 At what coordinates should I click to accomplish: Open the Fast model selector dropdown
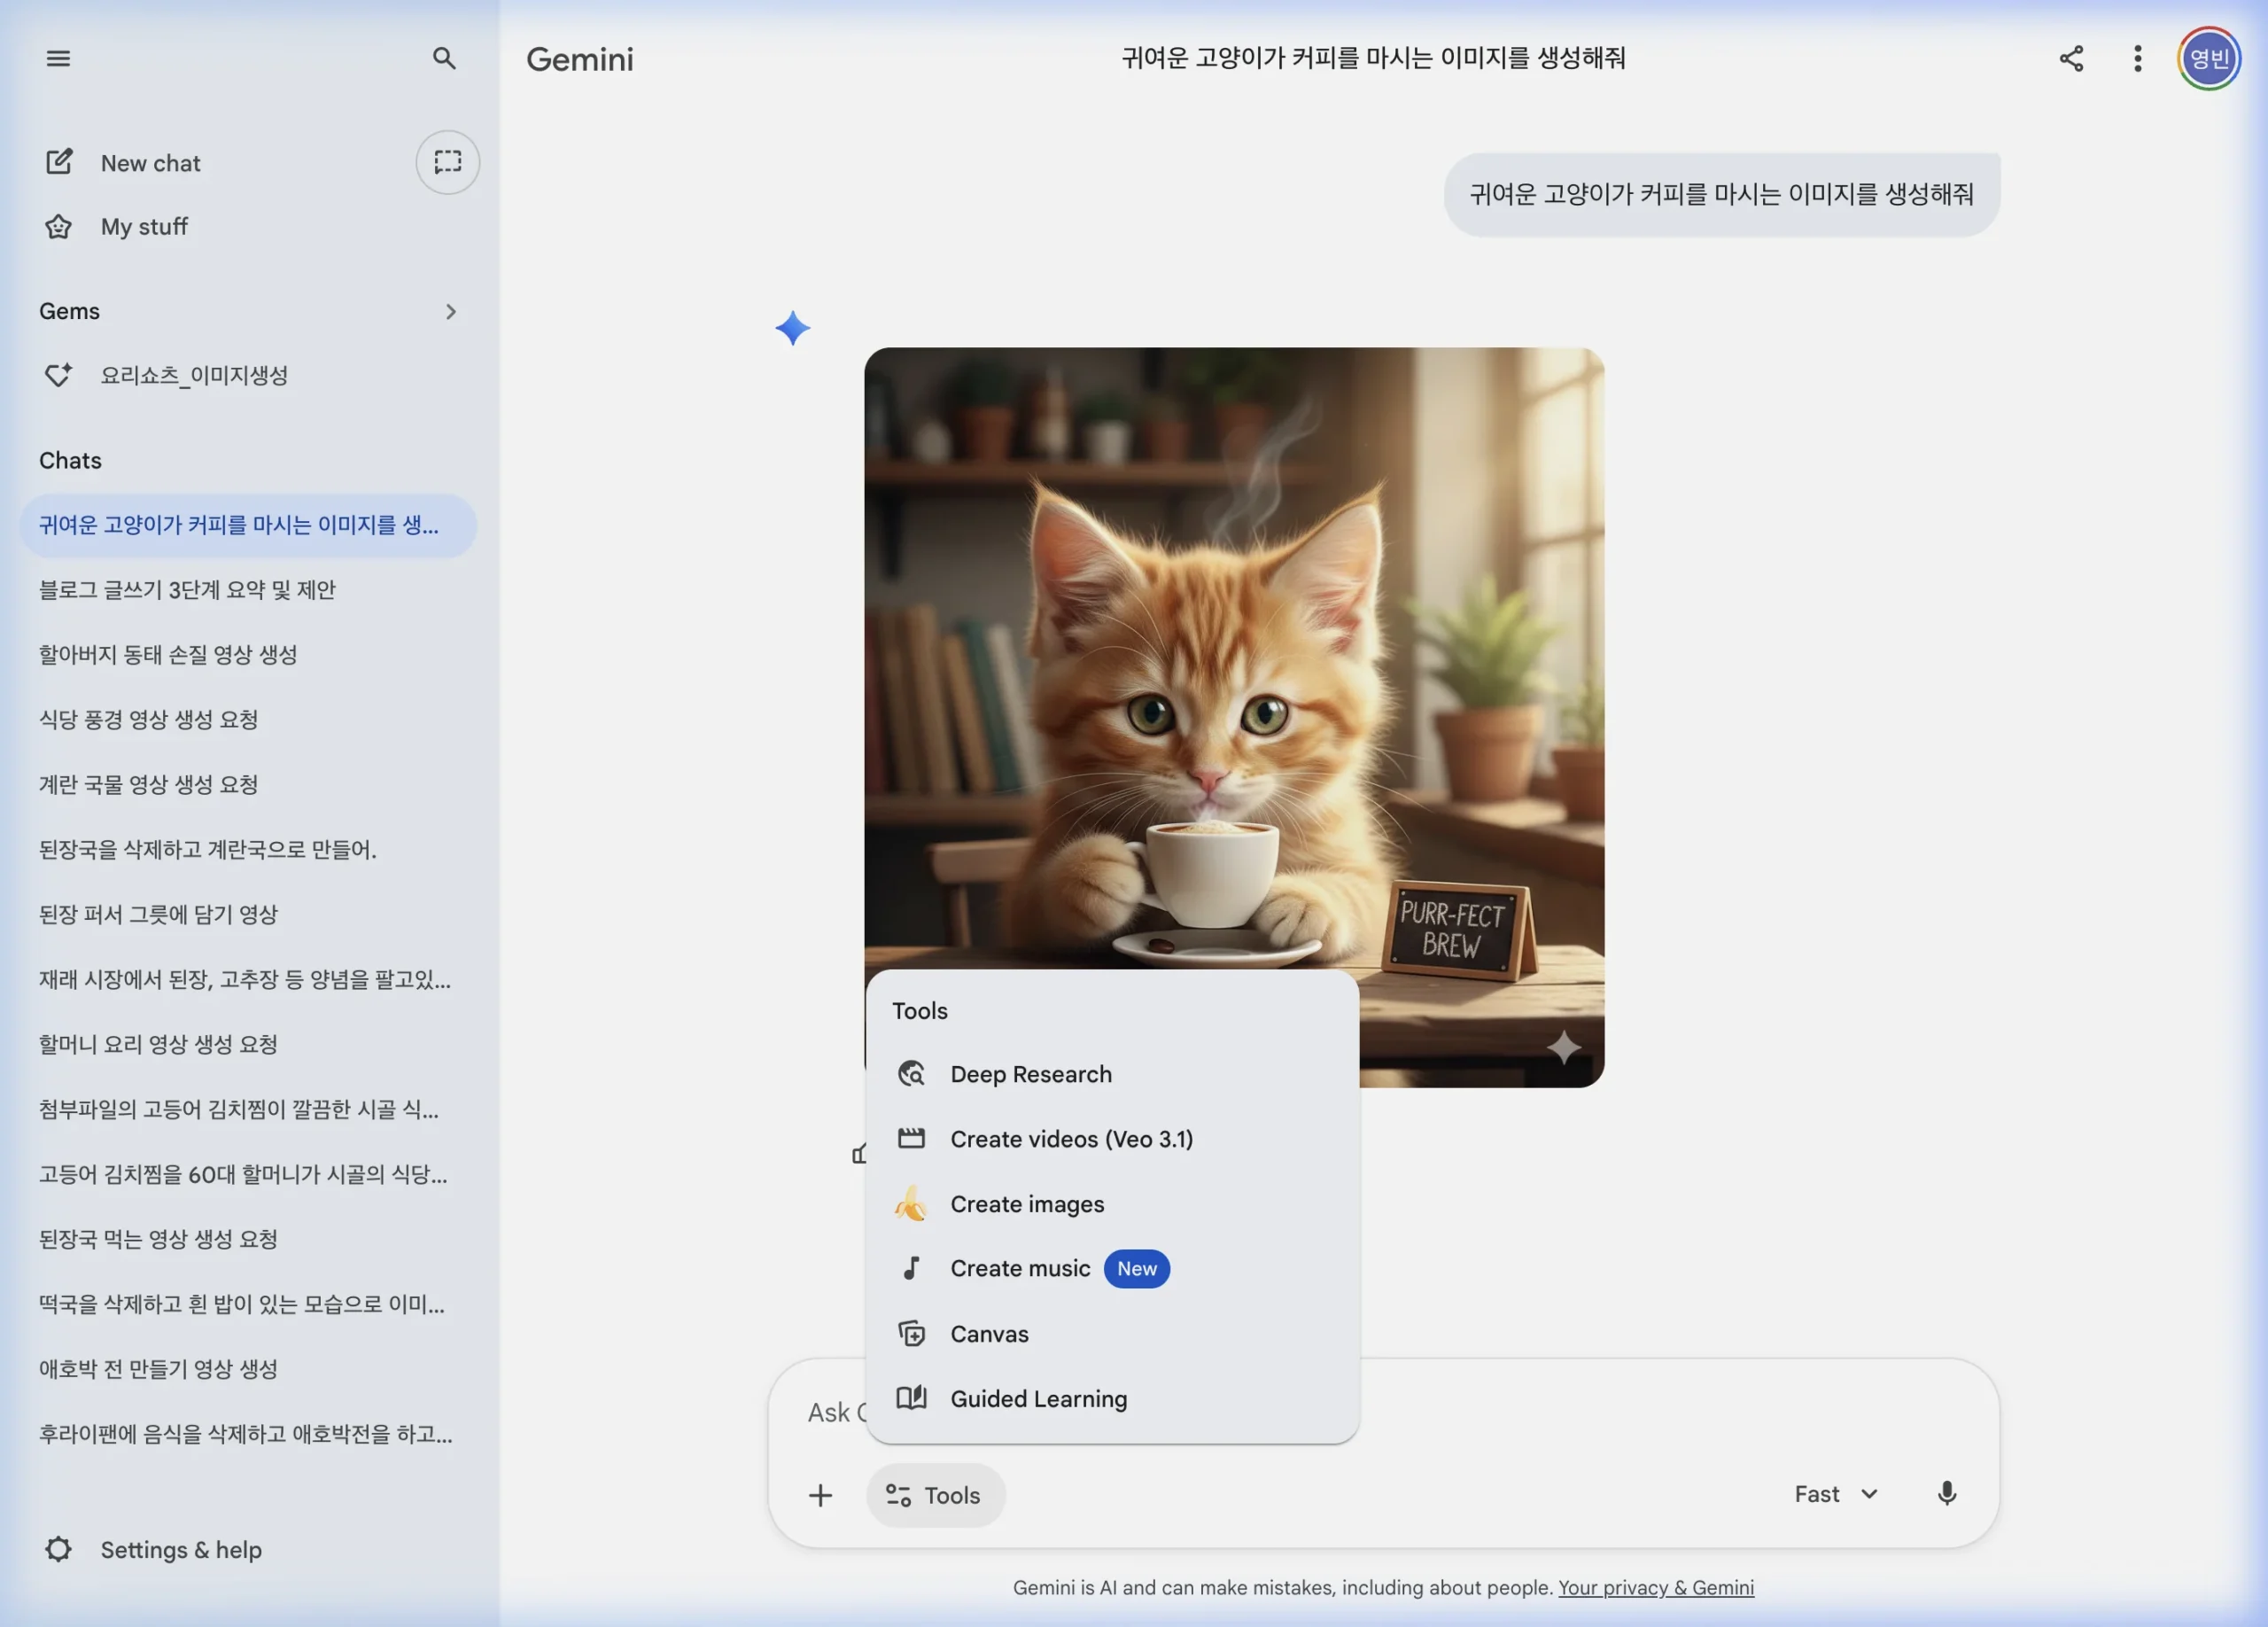coord(1835,1493)
